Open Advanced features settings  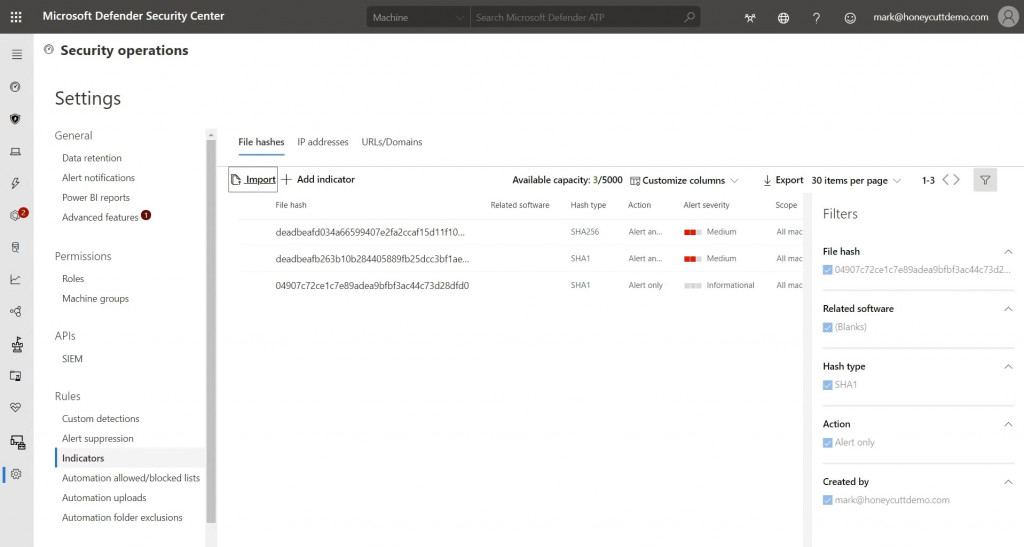pyautogui.click(x=100, y=217)
